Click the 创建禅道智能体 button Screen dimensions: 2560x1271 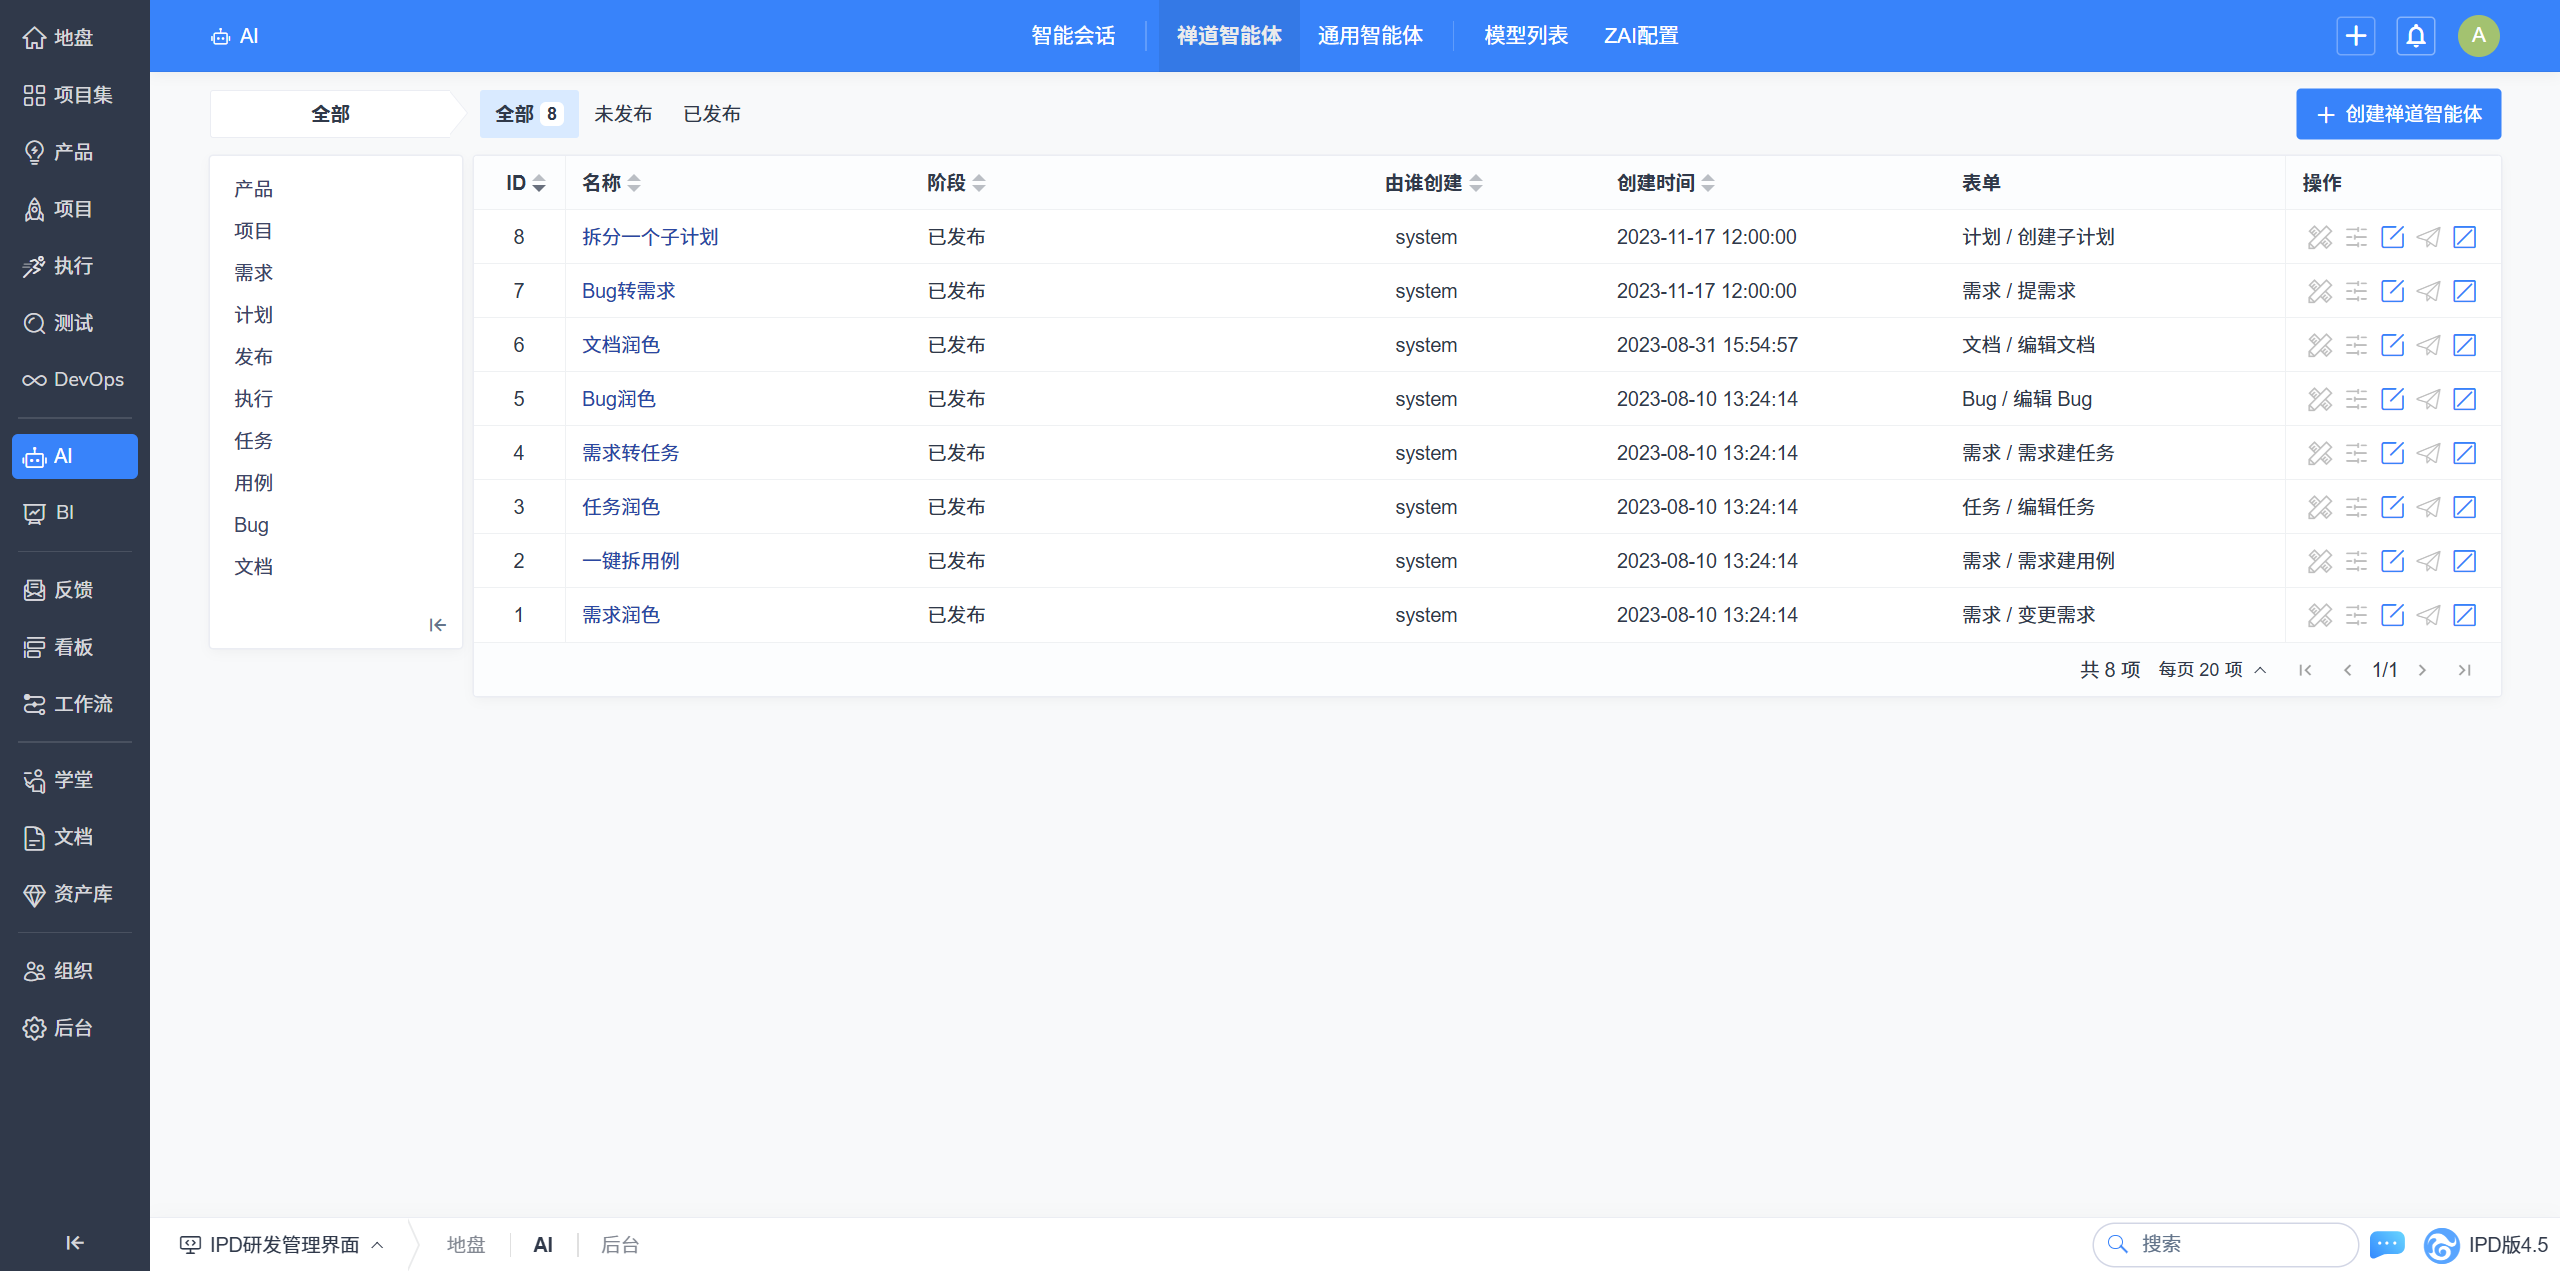point(2398,114)
